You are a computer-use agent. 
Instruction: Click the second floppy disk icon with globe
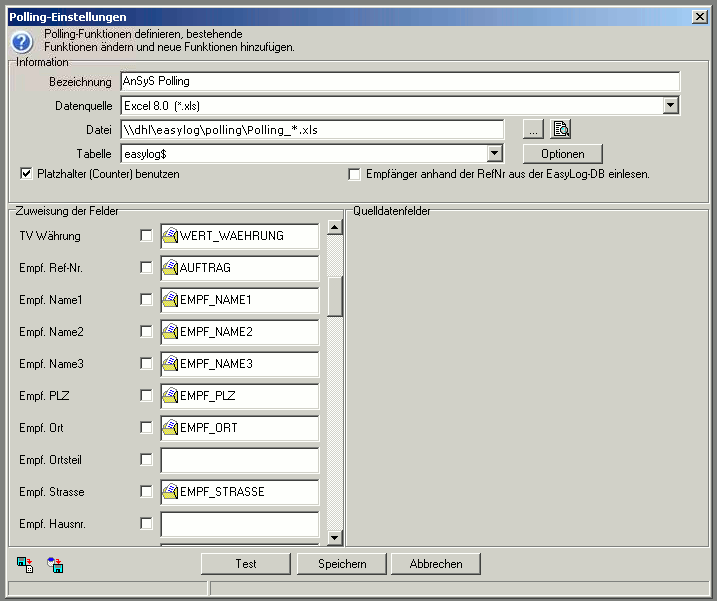point(55,565)
